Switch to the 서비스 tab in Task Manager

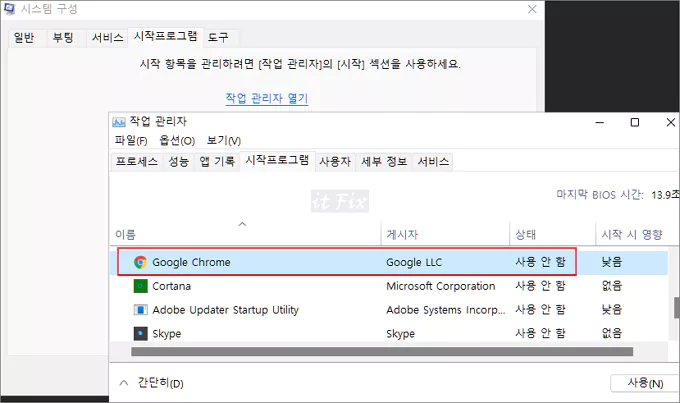tap(433, 162)
